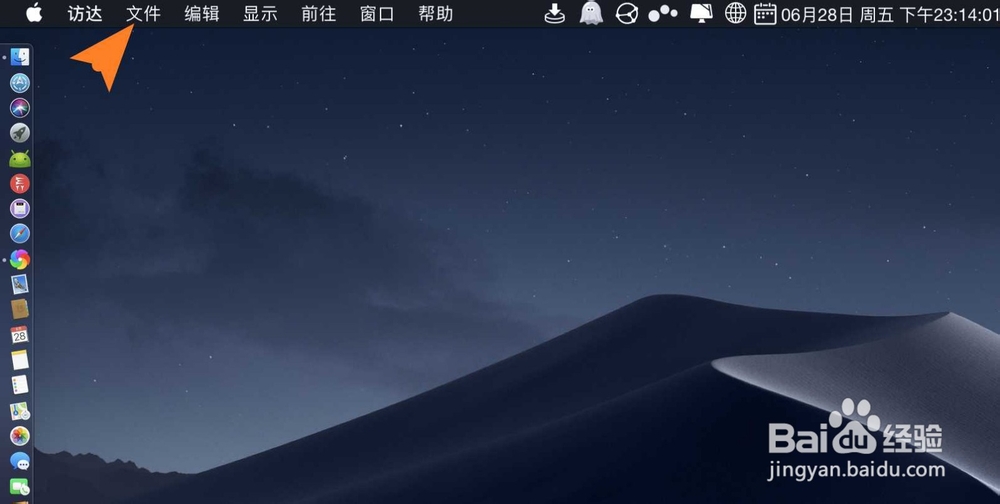Open Notes from the Dock
Image resolution: width=1000 pixels, height=504 pixels.
pyautogui.click(x=20, y=360)
